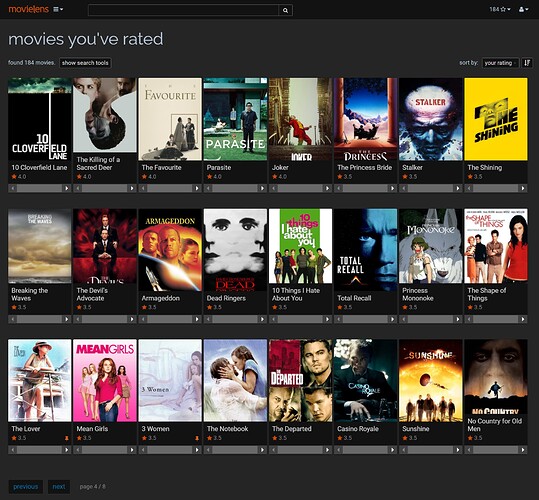This screenshot has height=500, width=539.
Task: Click right scroll arrow under Dead Ringers
Action: point(262,319)
